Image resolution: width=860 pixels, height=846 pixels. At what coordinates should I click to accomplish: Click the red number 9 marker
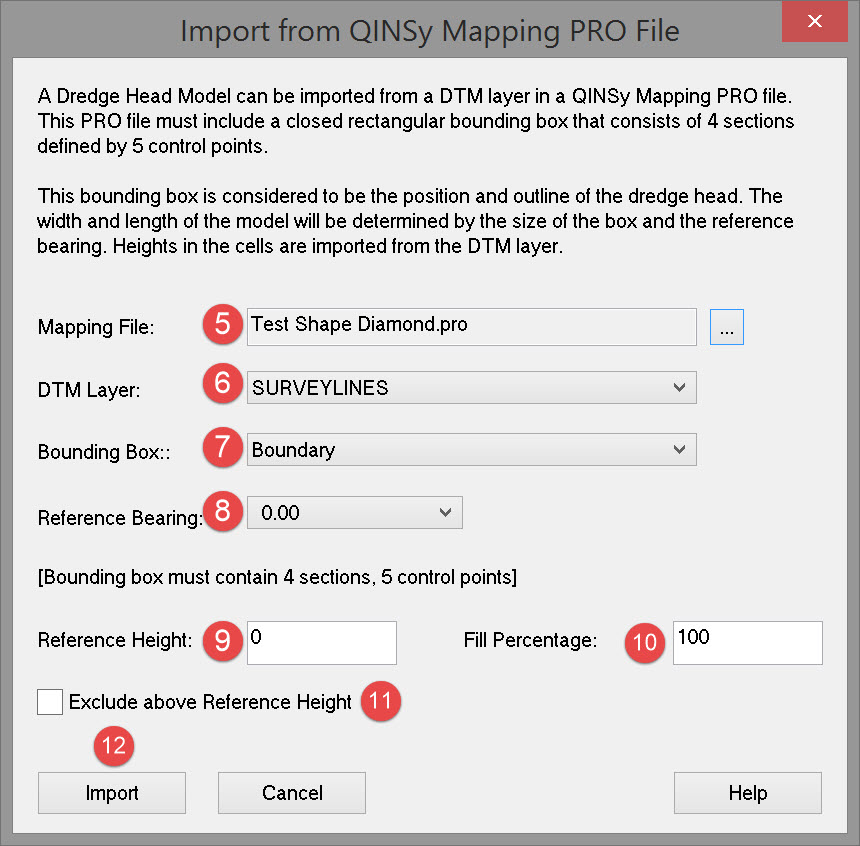(x=222, y=642)
